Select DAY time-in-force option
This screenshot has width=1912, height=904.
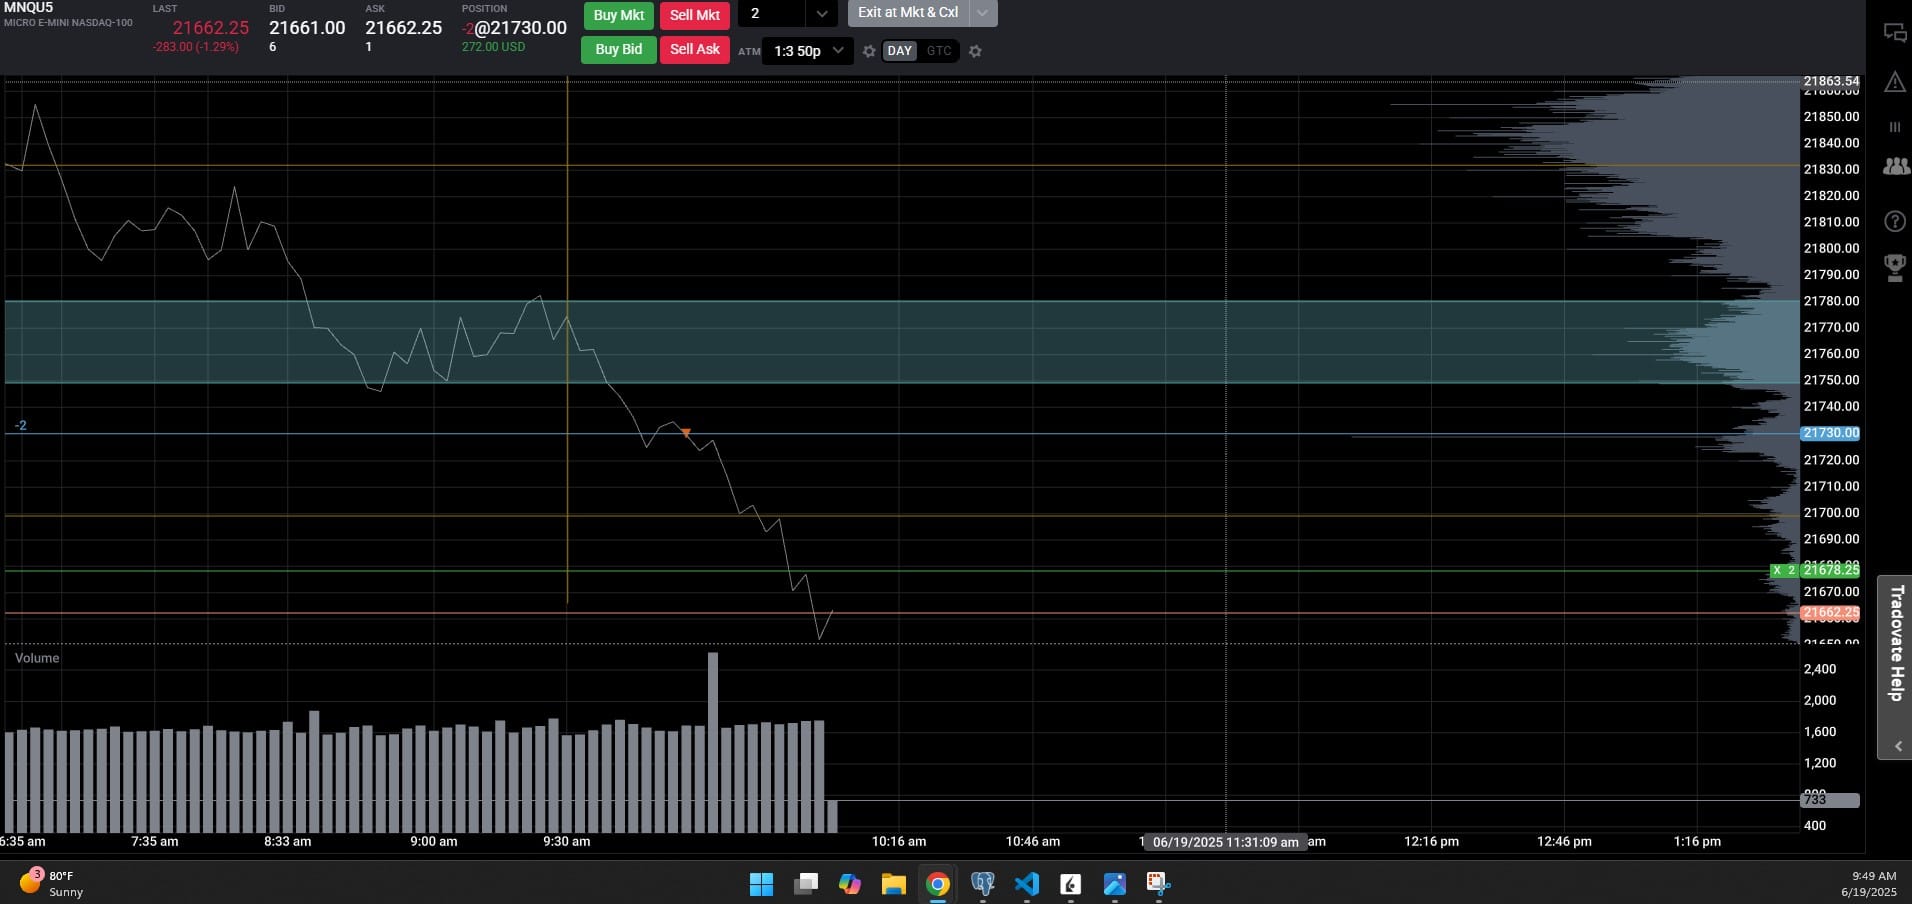pyautogui.click(x=899, y=51)
